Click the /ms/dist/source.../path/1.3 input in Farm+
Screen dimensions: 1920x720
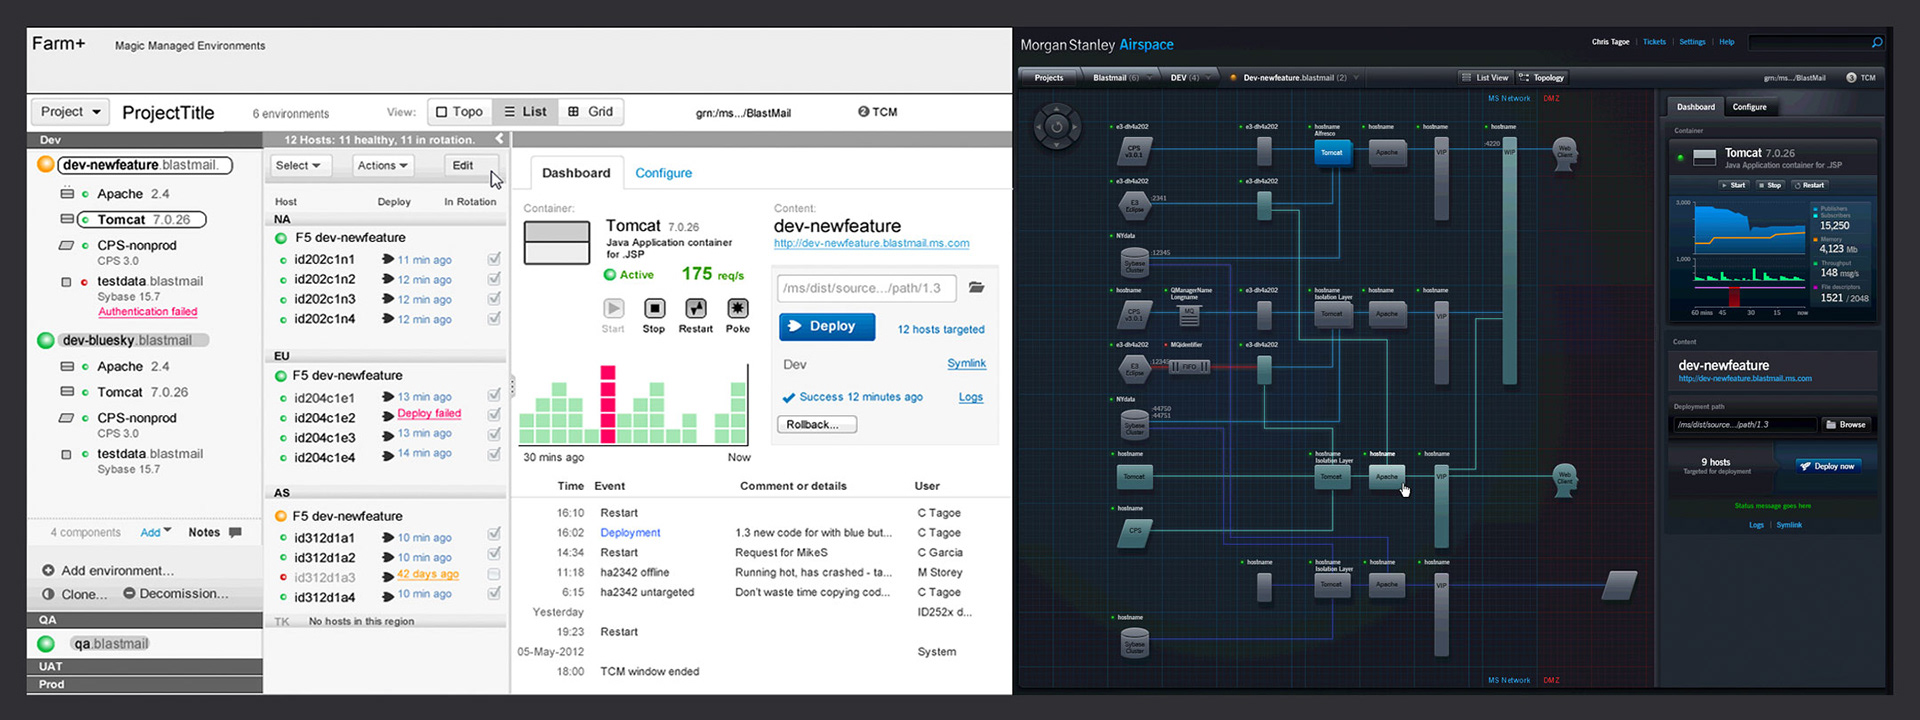(x=866, y=288)
